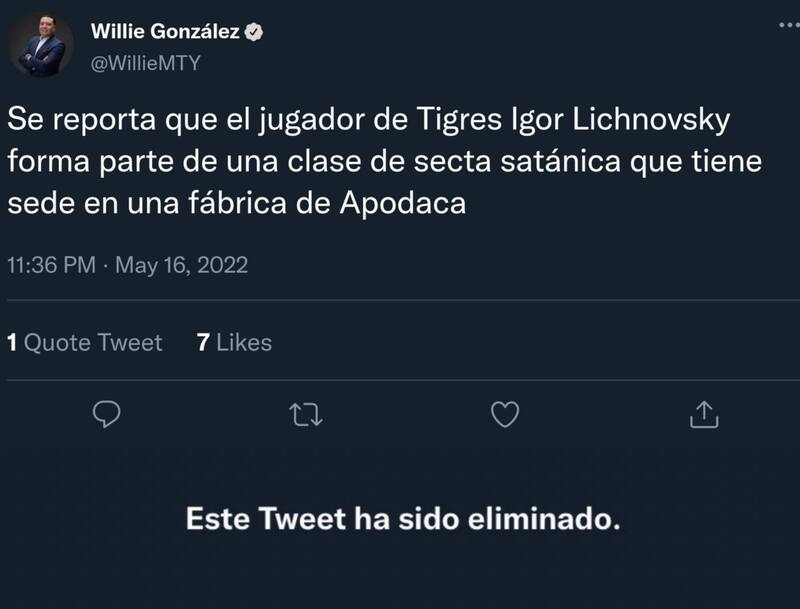Viewport: 800px width, 609px height.
Task: Open the three-dot more options menu
Action: coord(788,24)
